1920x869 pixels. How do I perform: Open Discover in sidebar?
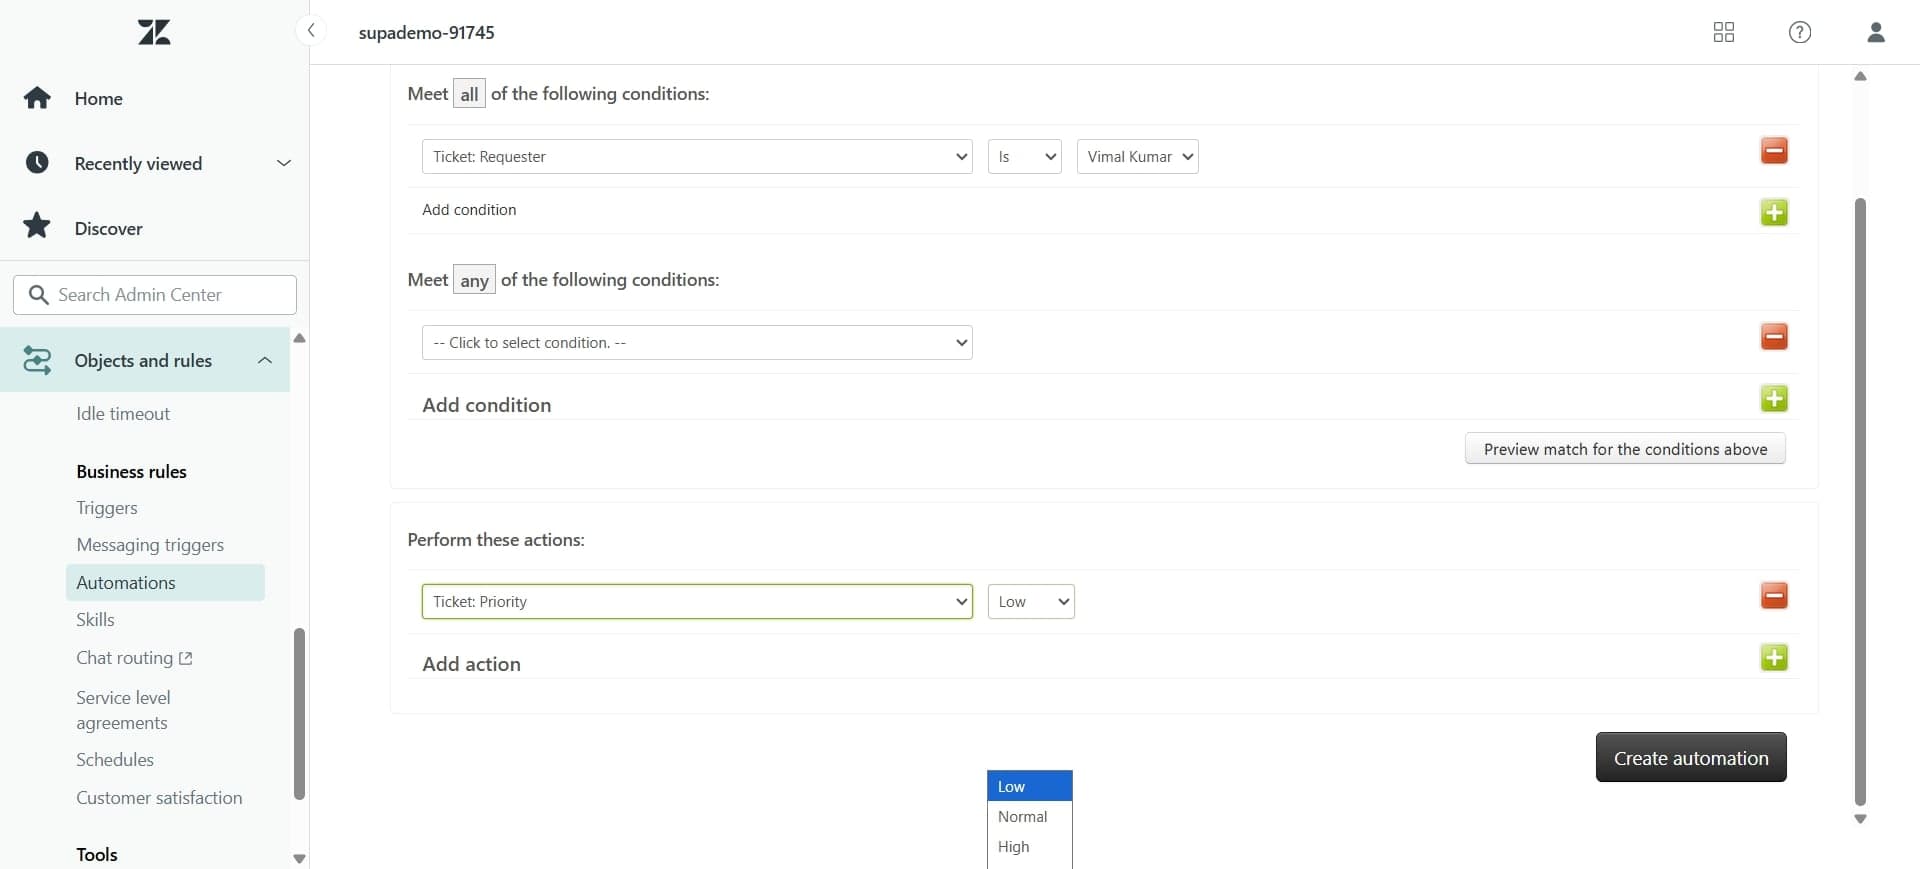point(108,229)
